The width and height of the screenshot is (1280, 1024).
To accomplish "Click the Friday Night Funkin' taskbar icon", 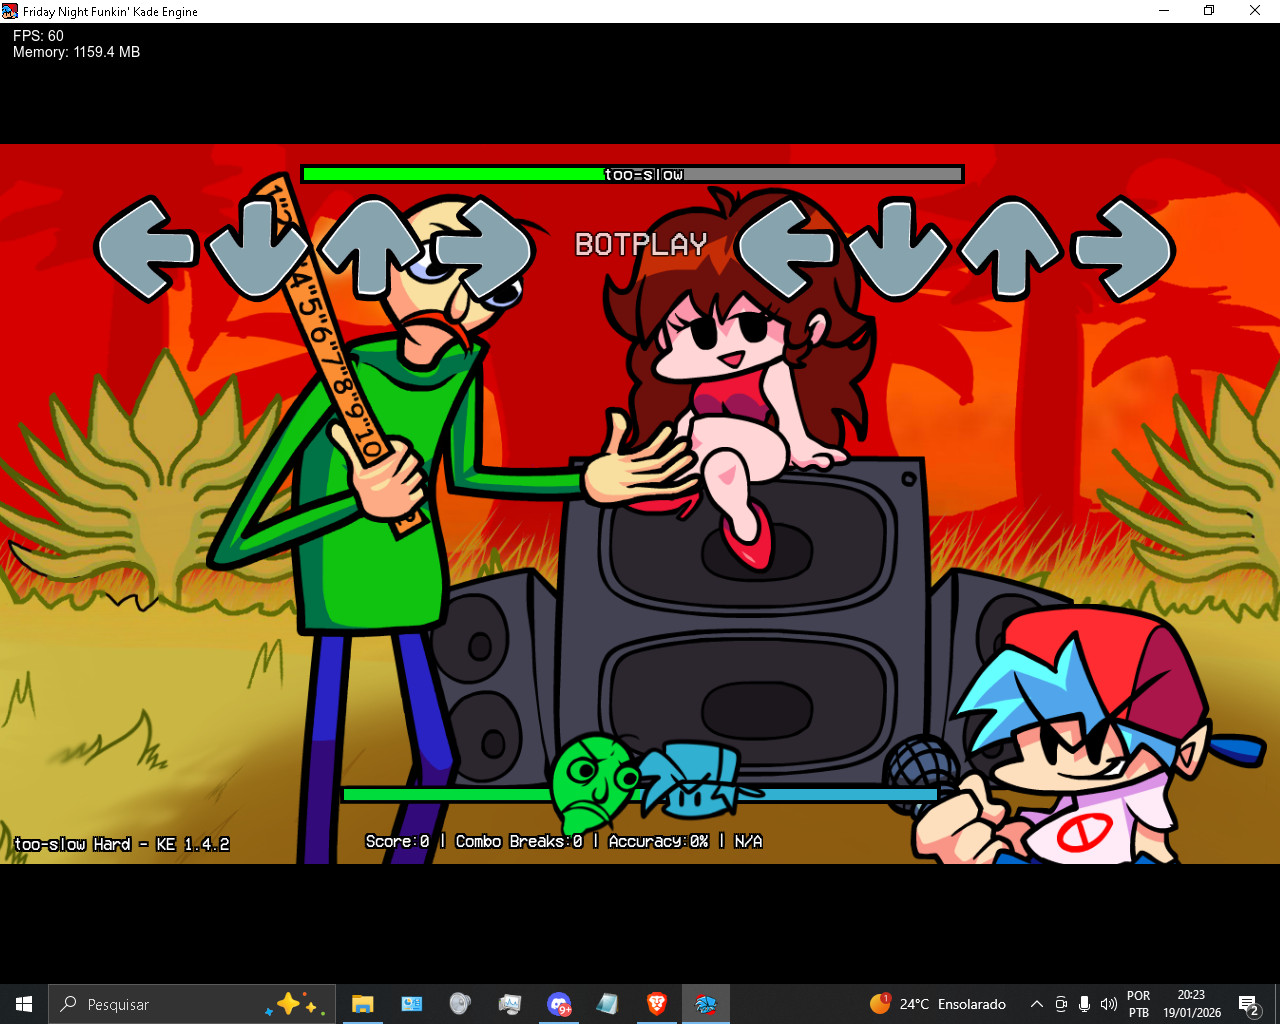I will click(x=706, y=1004).
